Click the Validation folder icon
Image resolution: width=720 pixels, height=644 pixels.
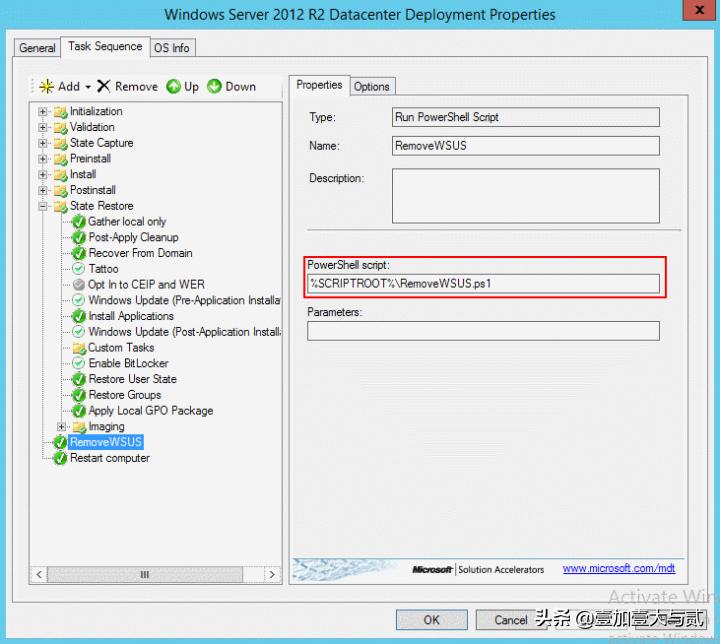[x=61, y=127]
